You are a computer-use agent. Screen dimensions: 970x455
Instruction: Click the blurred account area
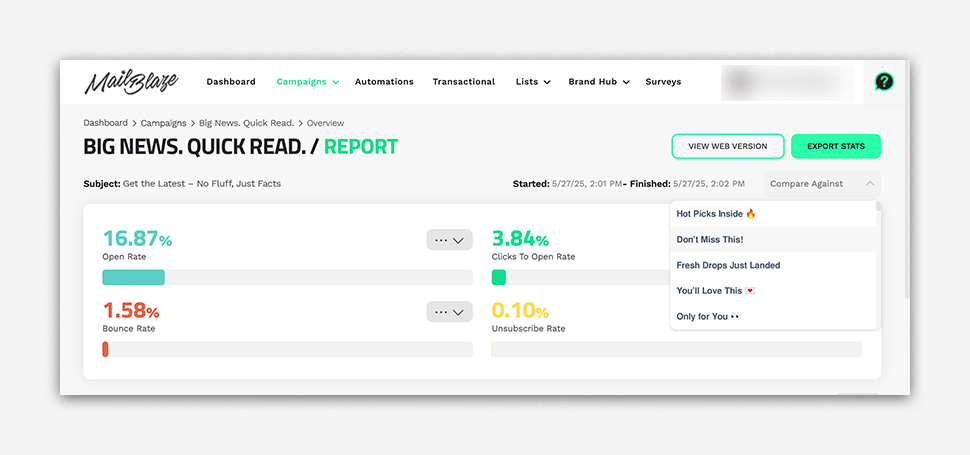pos(788,83)
